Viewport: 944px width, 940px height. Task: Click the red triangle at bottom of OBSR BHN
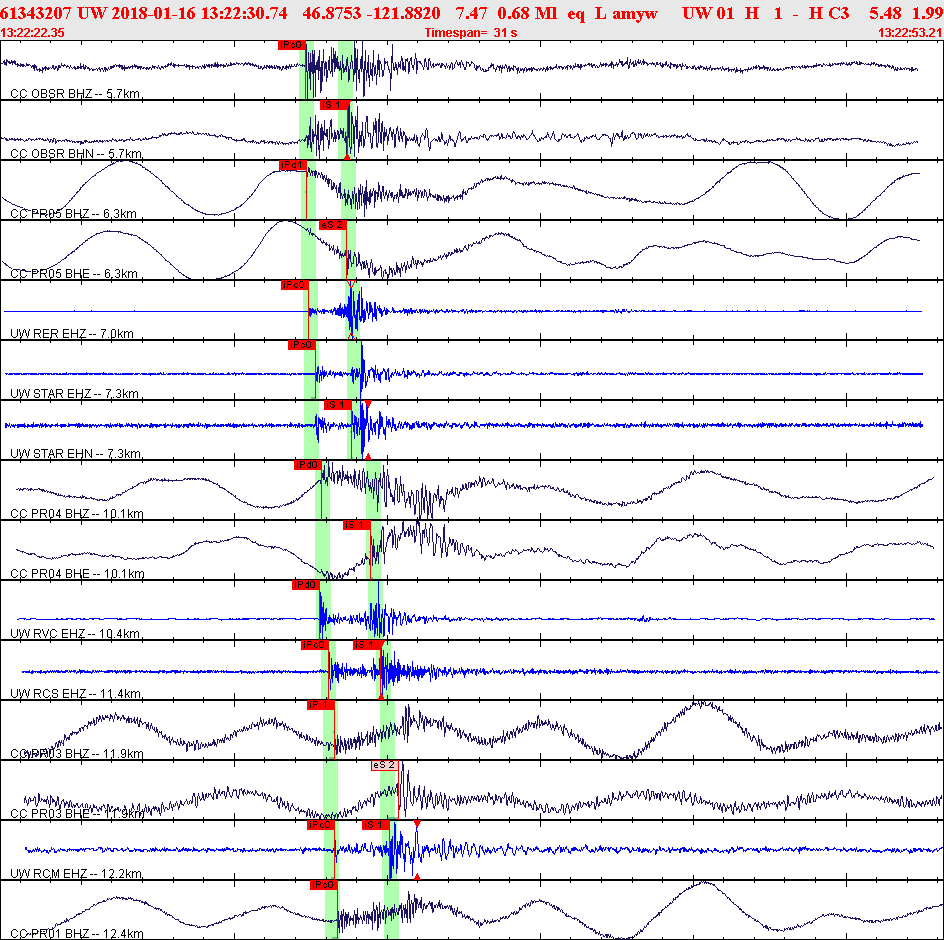pyautogui.click(x=347, y=157)
